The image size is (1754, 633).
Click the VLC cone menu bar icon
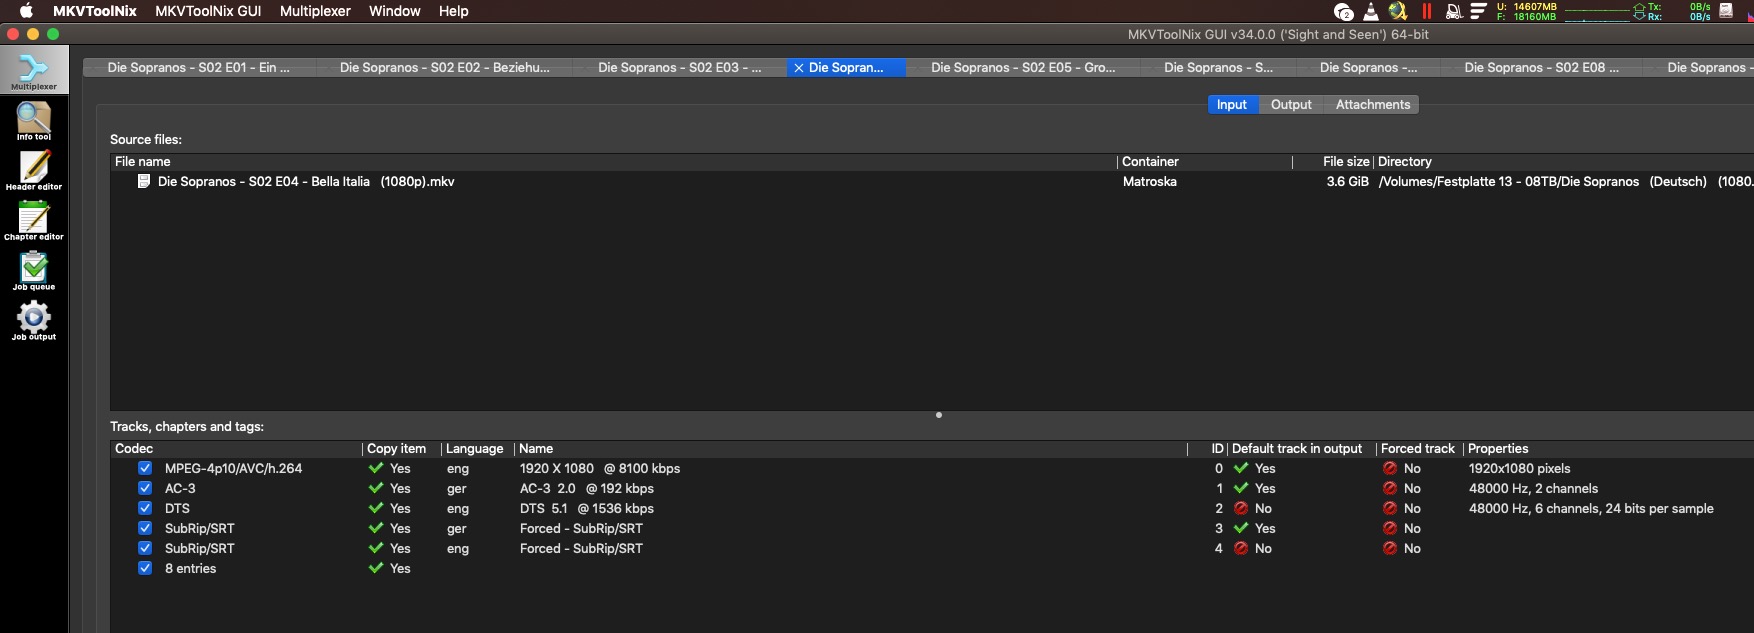pos(1371,11)
